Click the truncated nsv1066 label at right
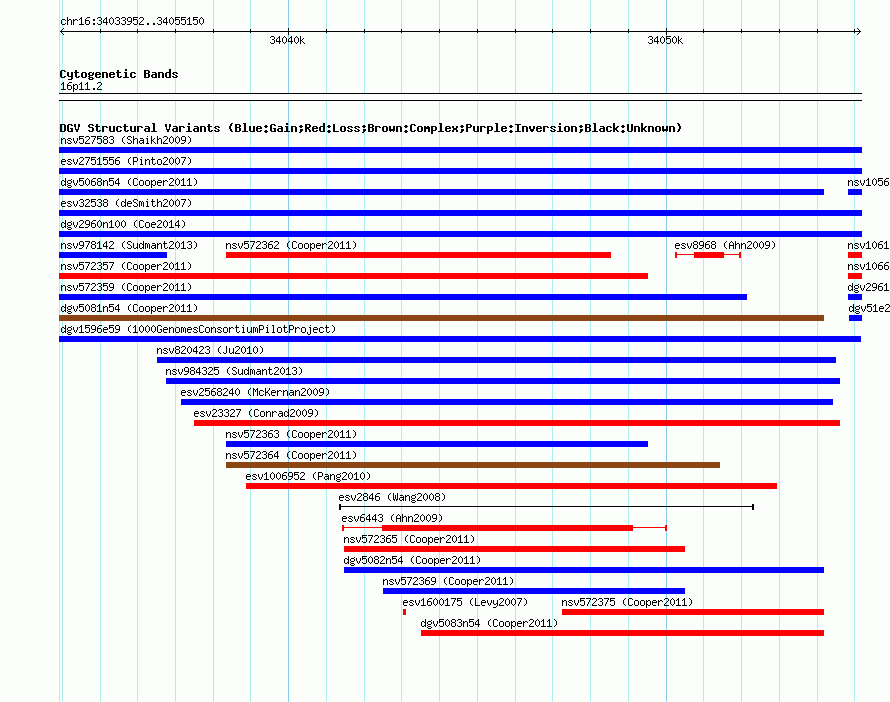Viewport: 890px width, 702px height. click(868, 266)
